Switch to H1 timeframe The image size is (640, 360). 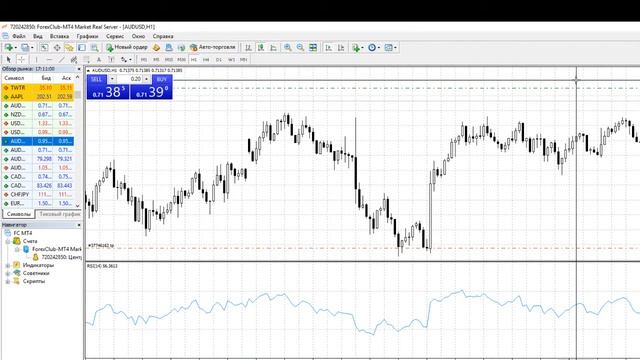[x=194, y=60]
